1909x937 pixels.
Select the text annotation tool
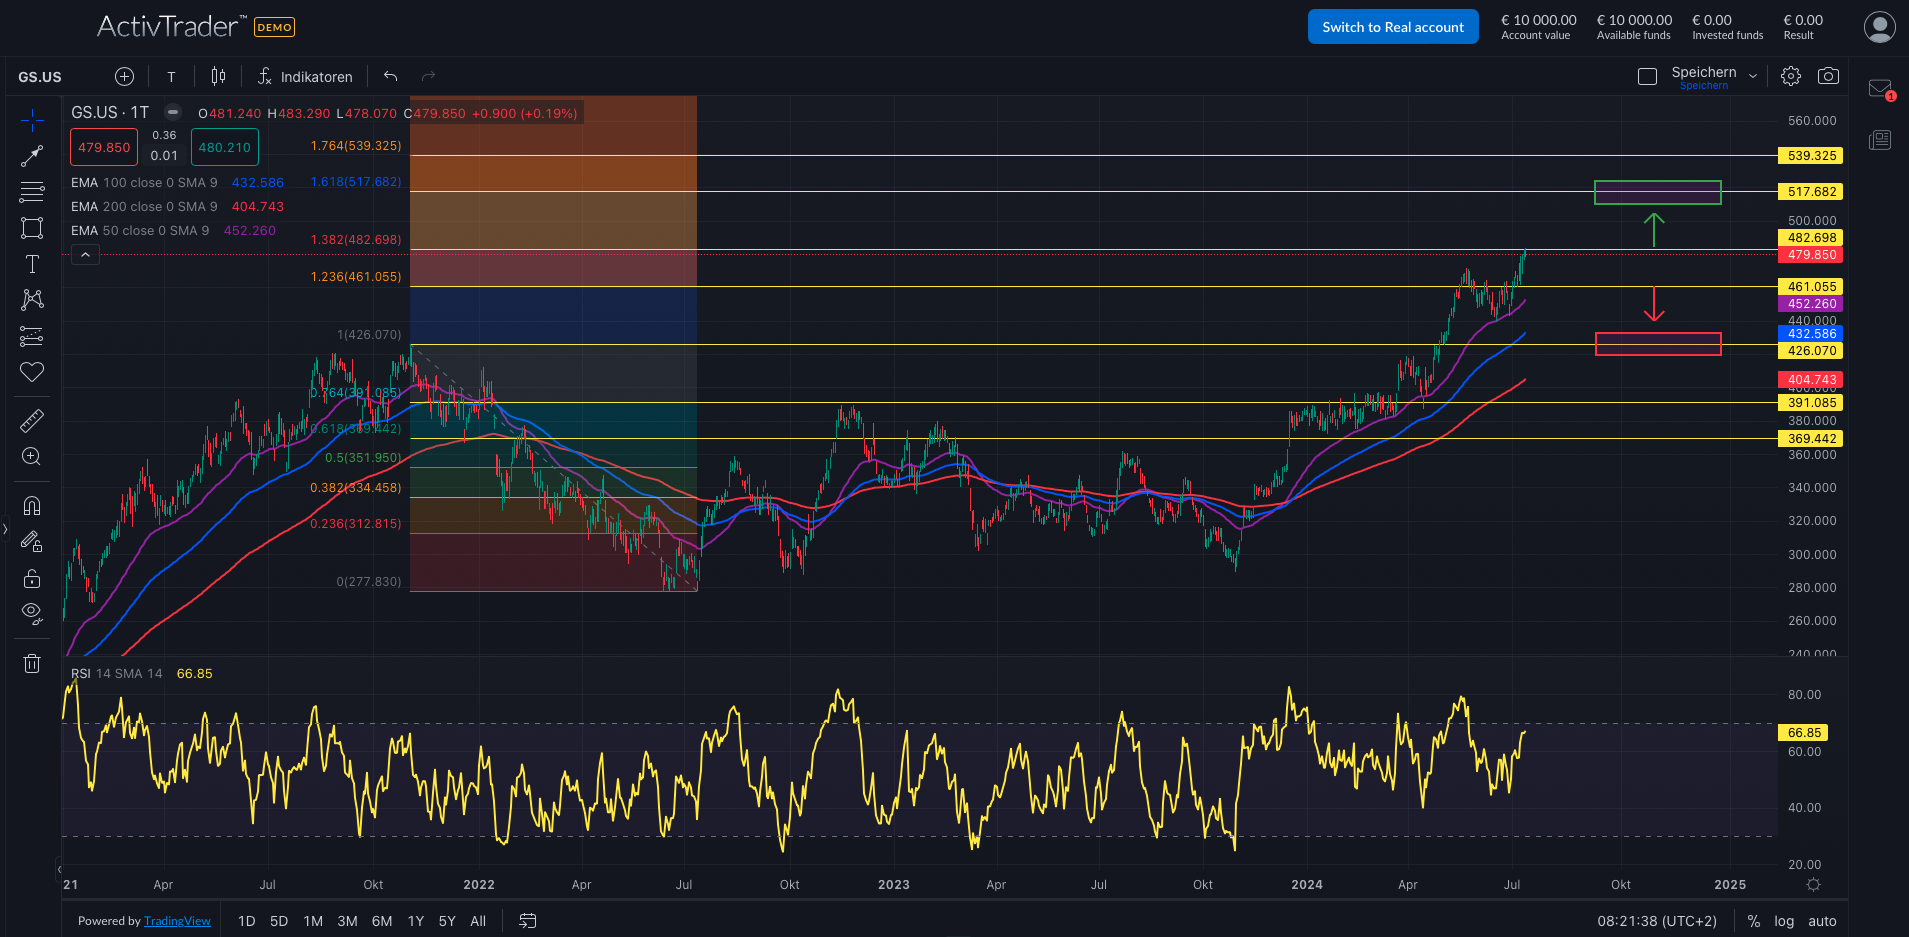click(x=32, y=264)
